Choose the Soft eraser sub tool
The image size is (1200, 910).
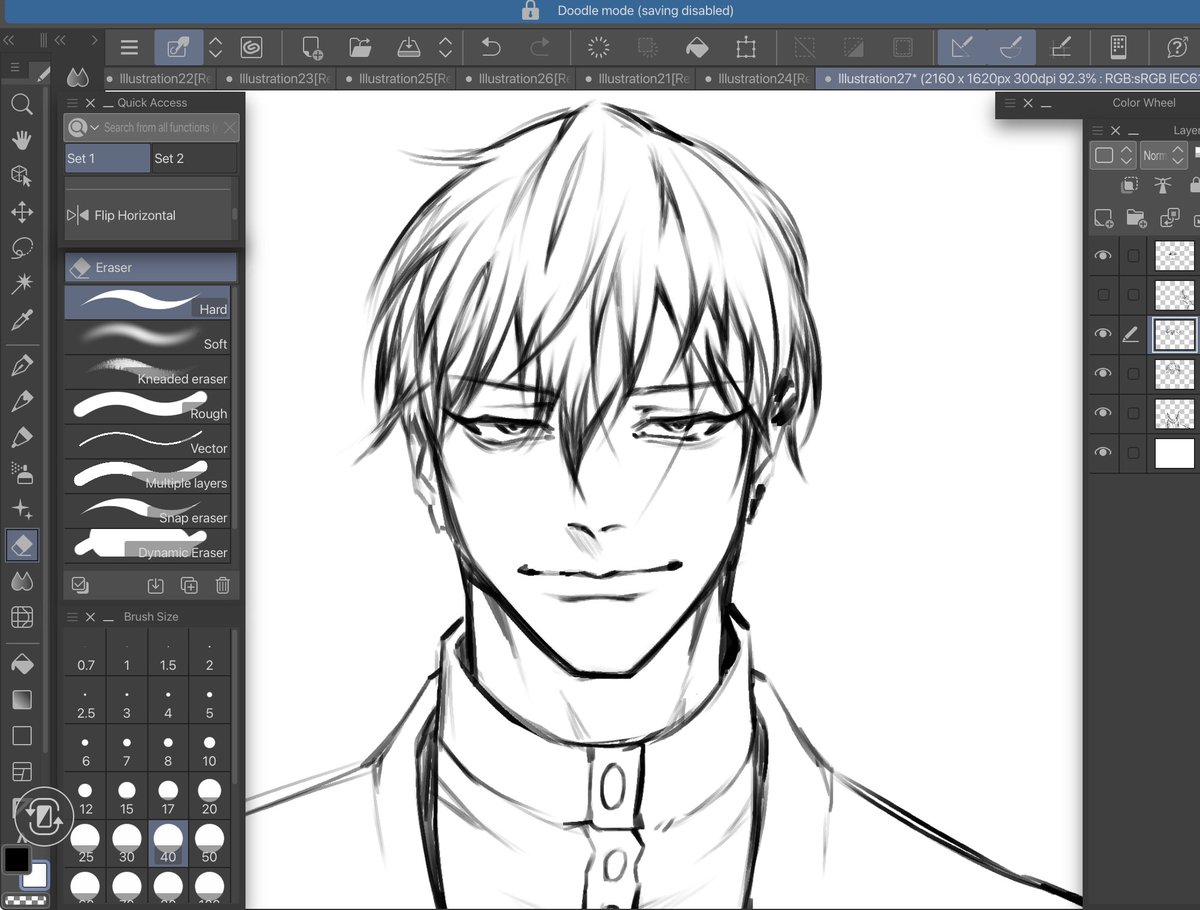pos(148,337)
